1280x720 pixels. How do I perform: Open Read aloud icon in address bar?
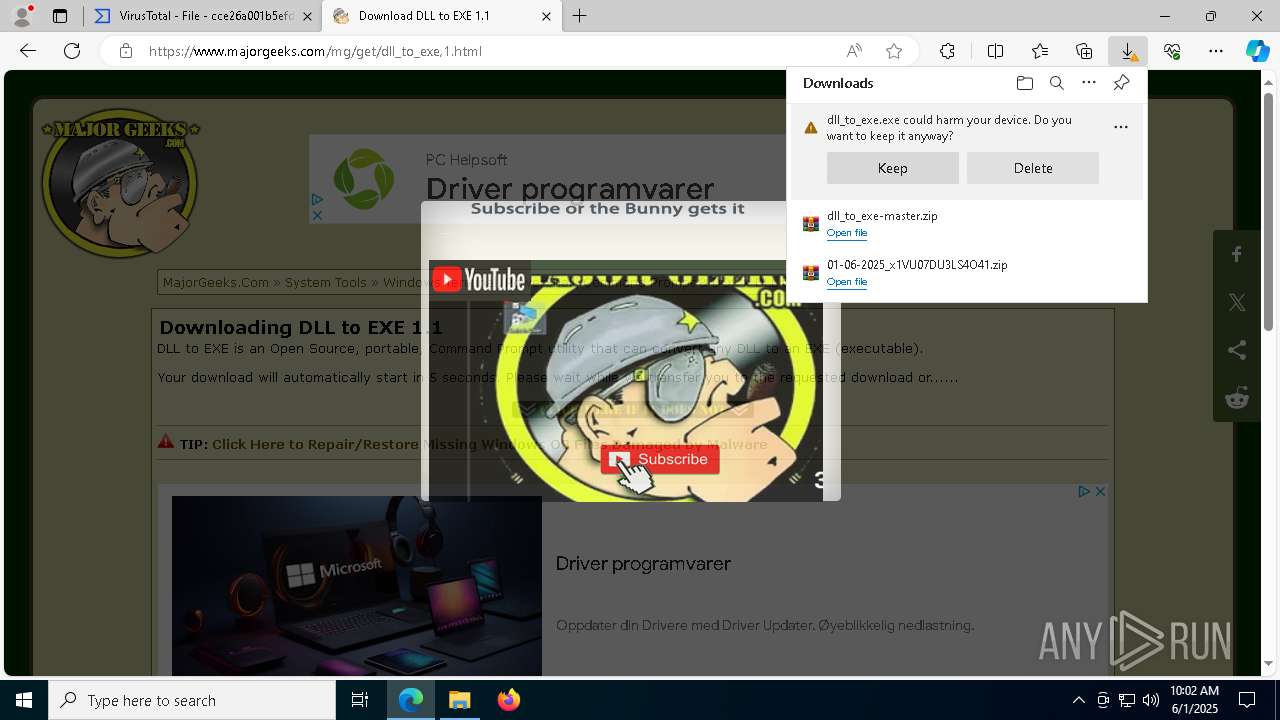pyautogui.click(x=854, y=51)
